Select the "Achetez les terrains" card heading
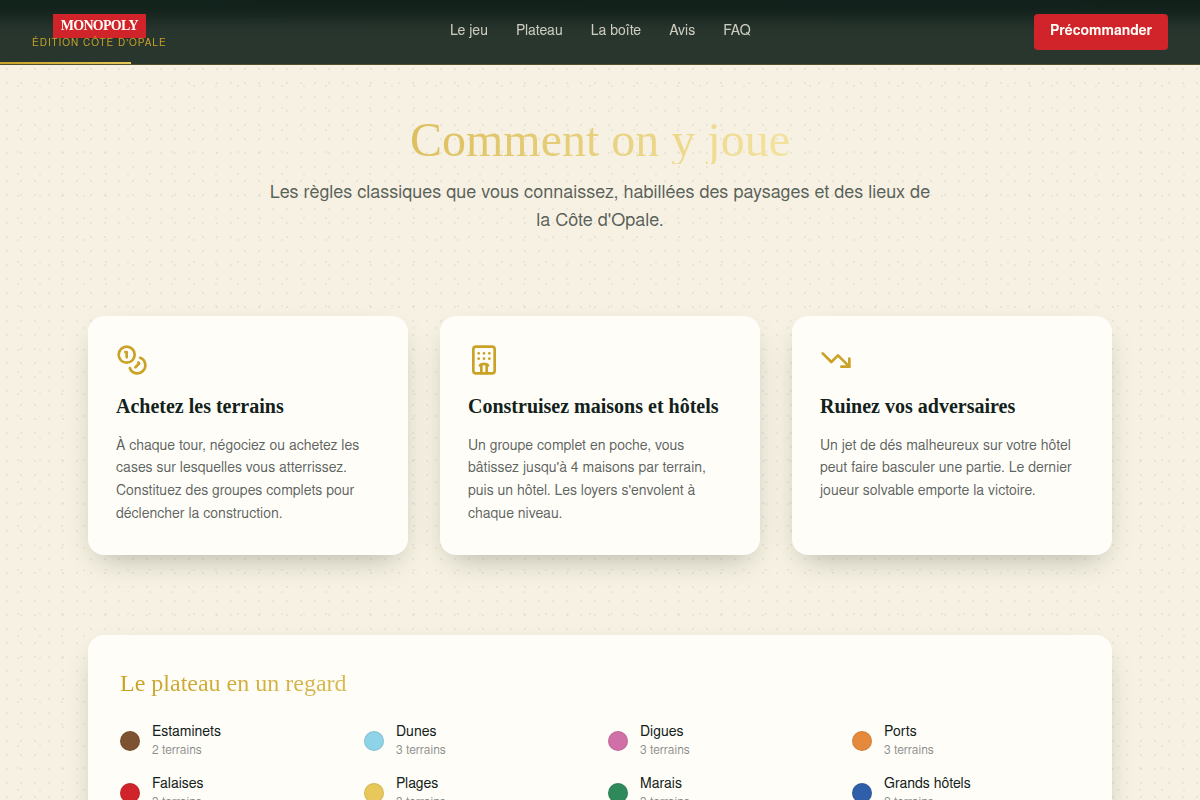 200,406
